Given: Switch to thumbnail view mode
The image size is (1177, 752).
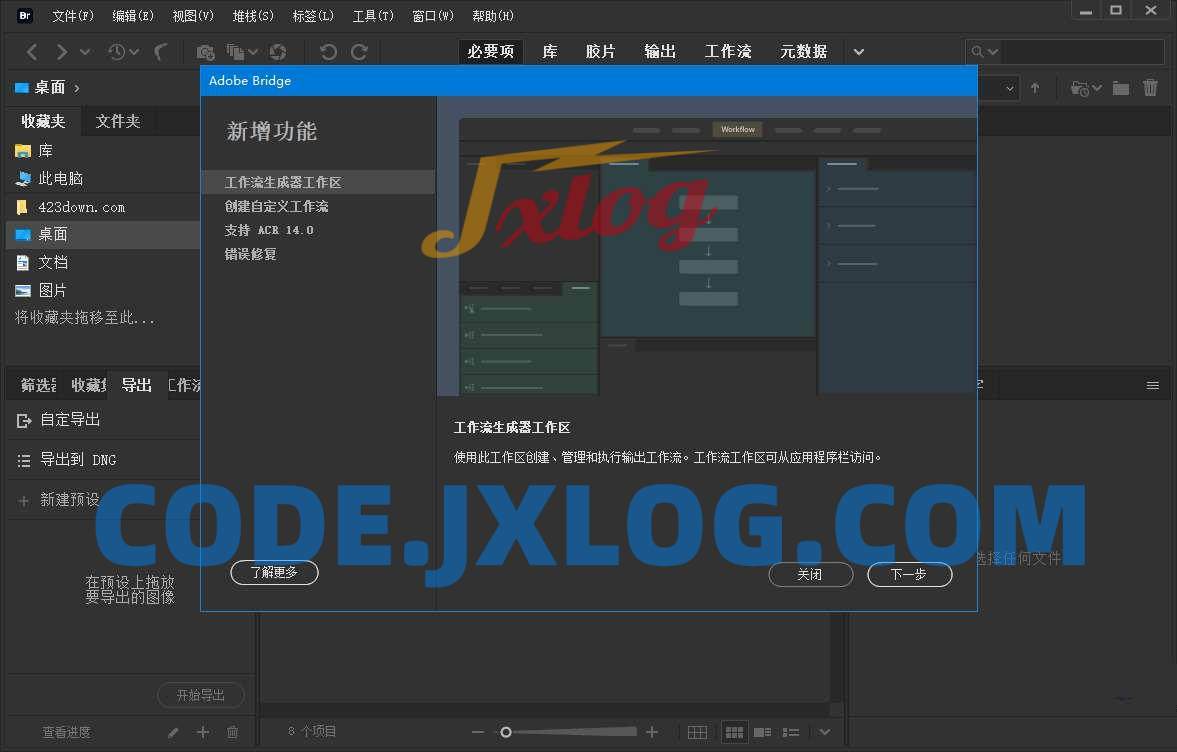Looking at the screenshot, I should click(734, 732).
